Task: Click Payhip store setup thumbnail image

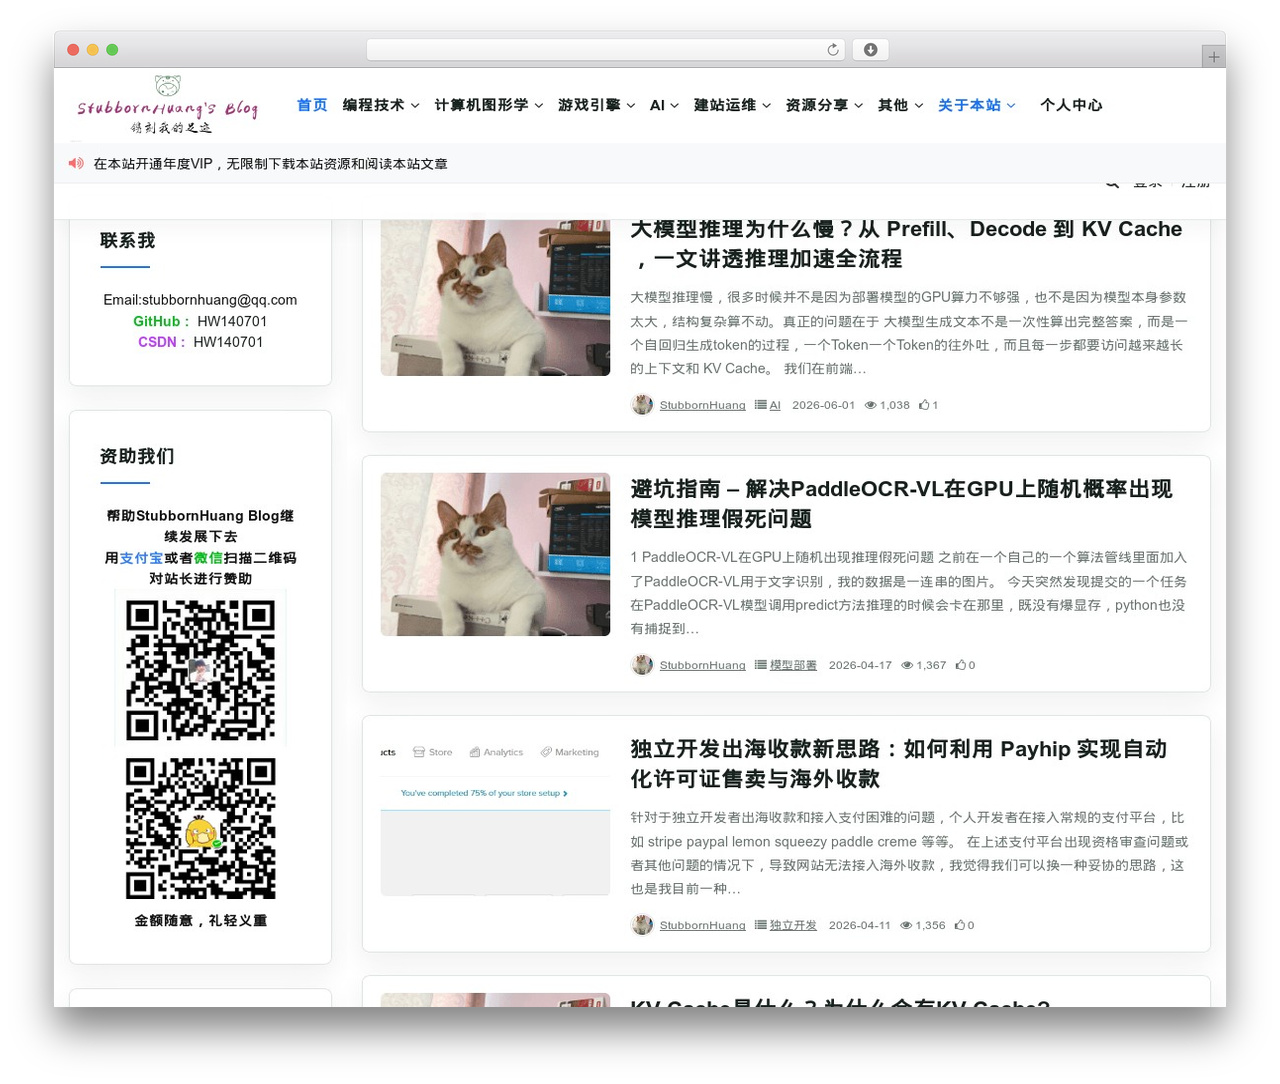Action: tap(495, 815)
